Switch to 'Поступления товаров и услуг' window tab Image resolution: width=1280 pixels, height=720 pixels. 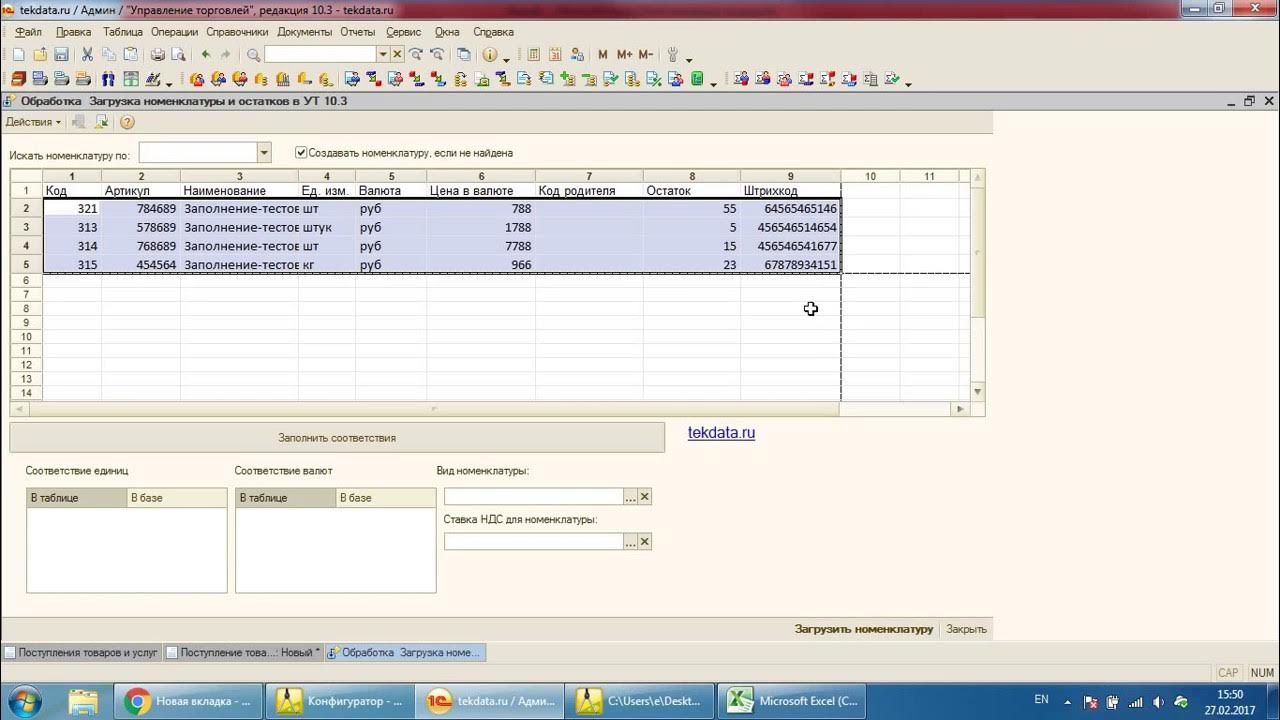pyautogui.click(x=81, y=652)
